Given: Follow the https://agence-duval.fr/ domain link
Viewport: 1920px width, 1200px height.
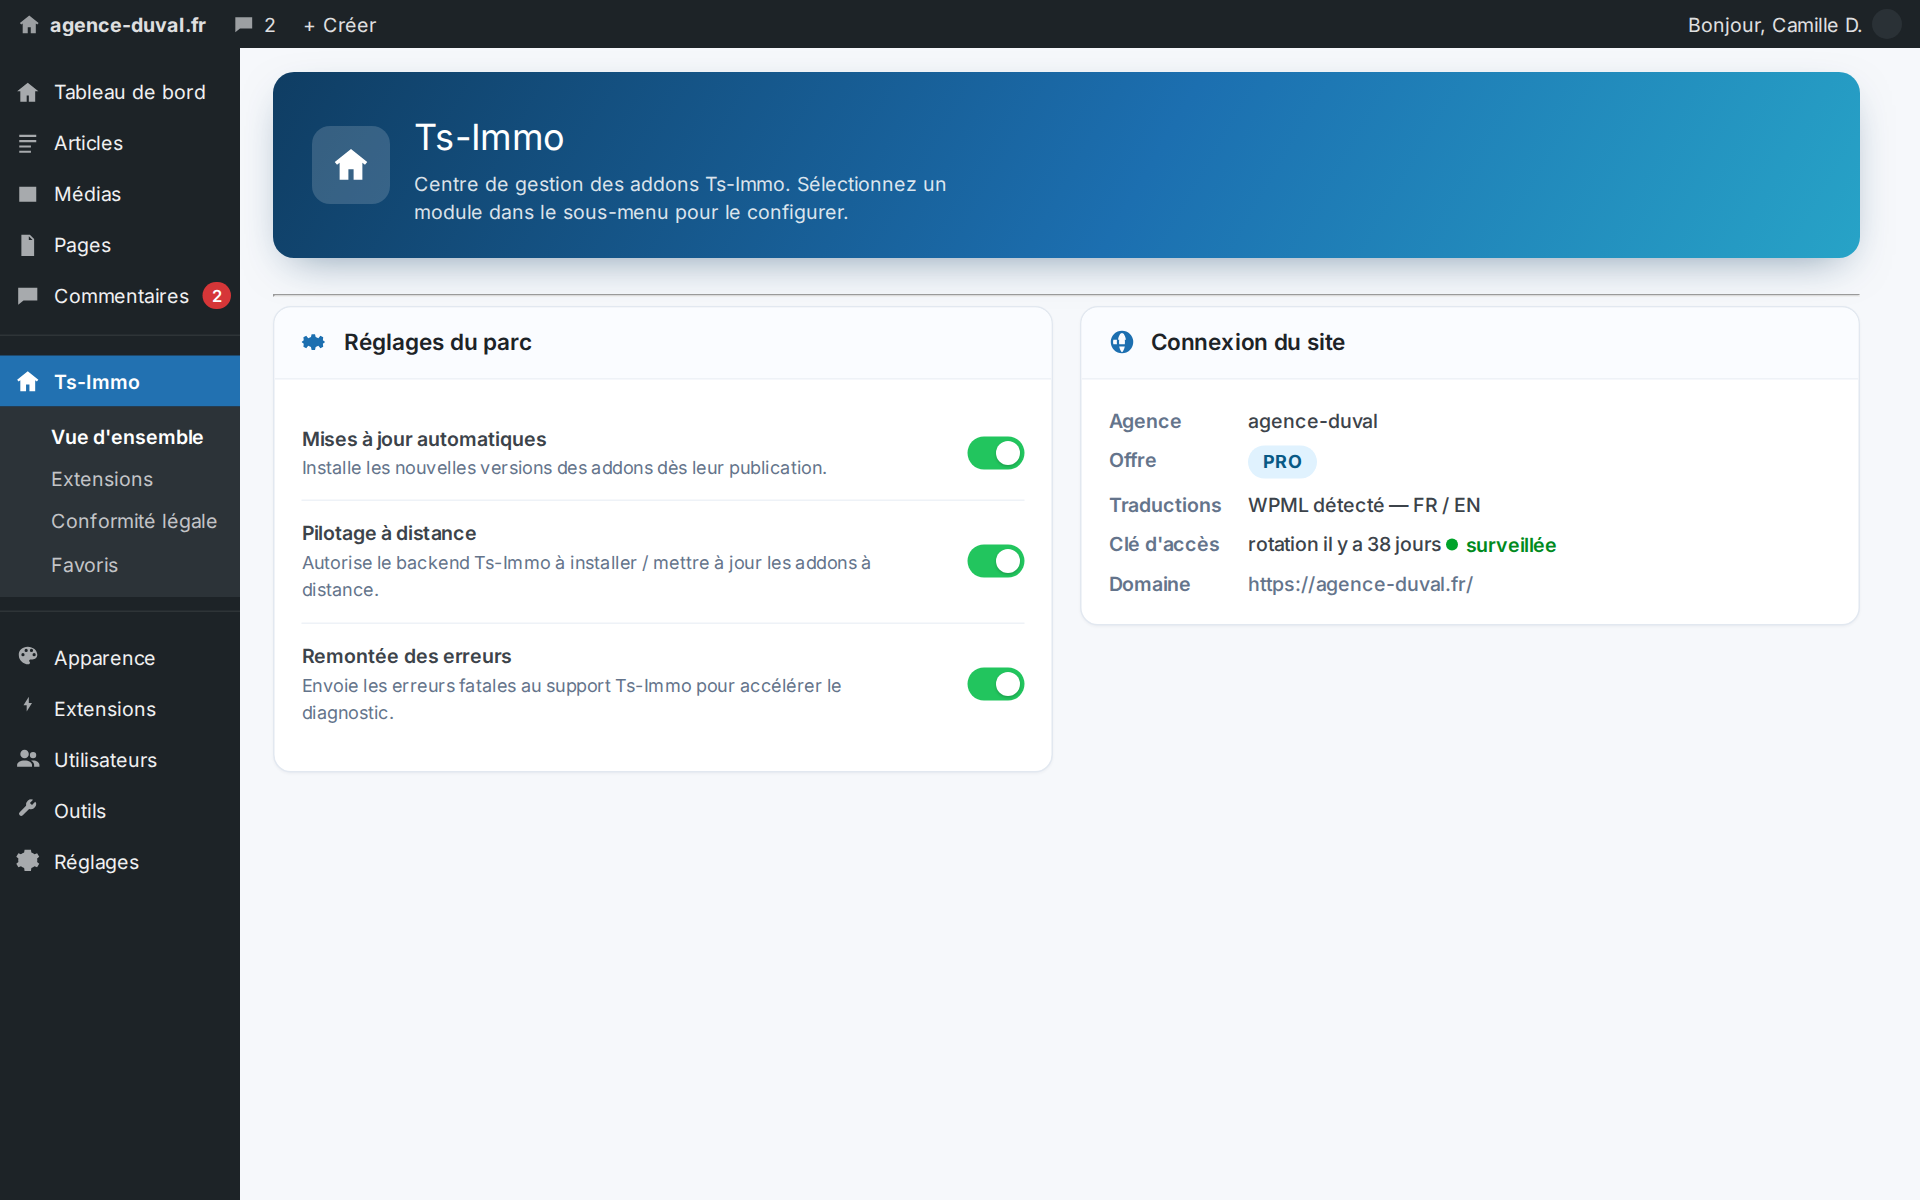Looking at the screenshot, I should [x=1360, y=584].
